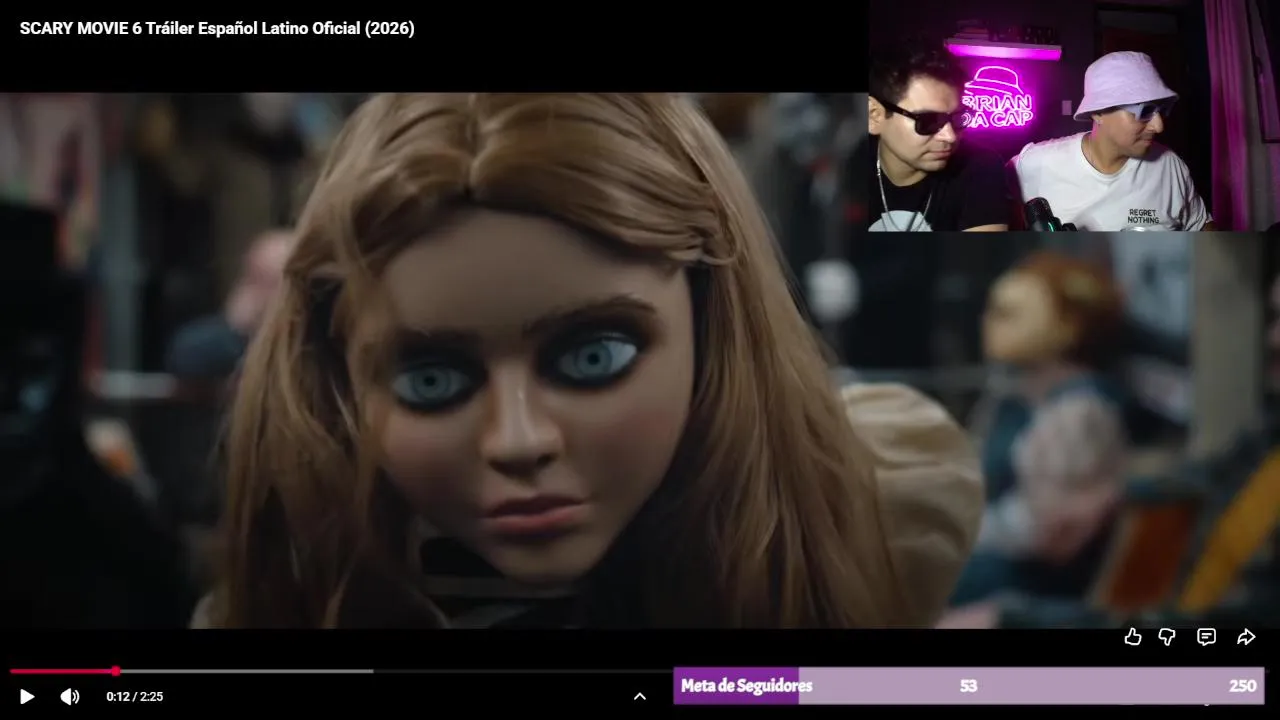
Task: Like the video with thumbs up
Action: pyautogui.click(x=1133, y=637)
